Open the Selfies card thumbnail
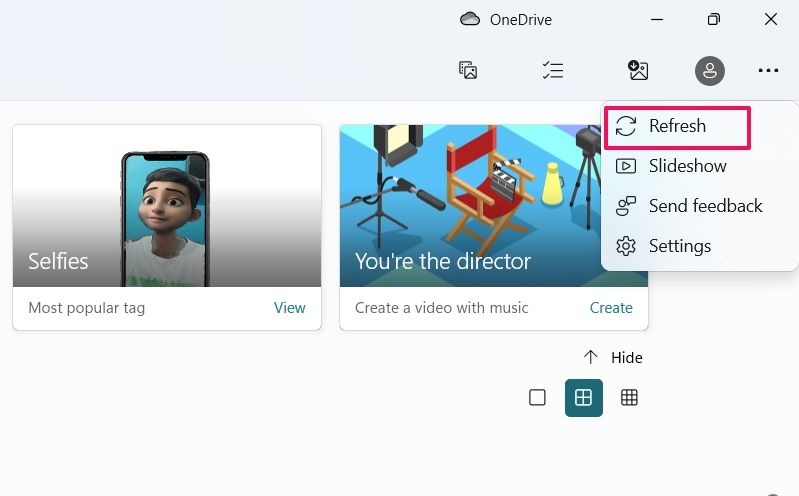Image resolution: width=799 pixels, height=496 pixels. [x=167, y=206]
